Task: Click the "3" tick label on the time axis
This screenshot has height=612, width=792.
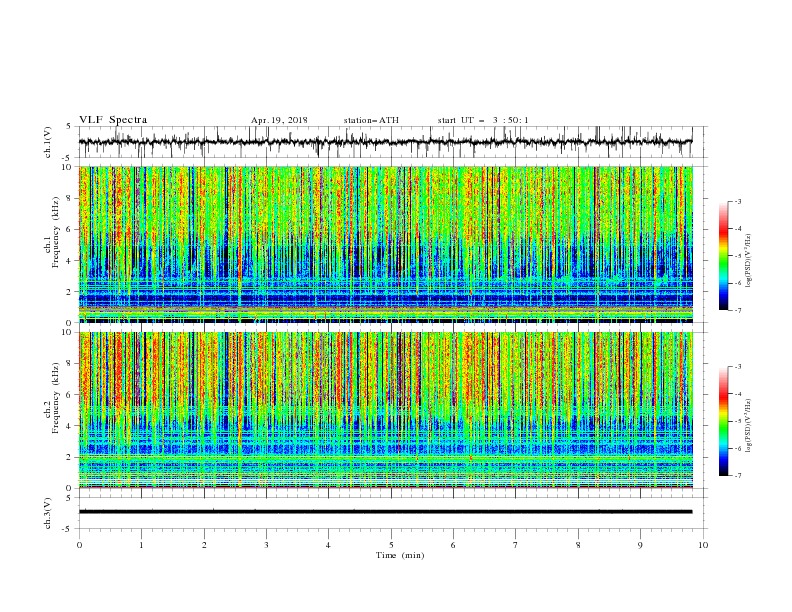Action: tap(266, 545)
